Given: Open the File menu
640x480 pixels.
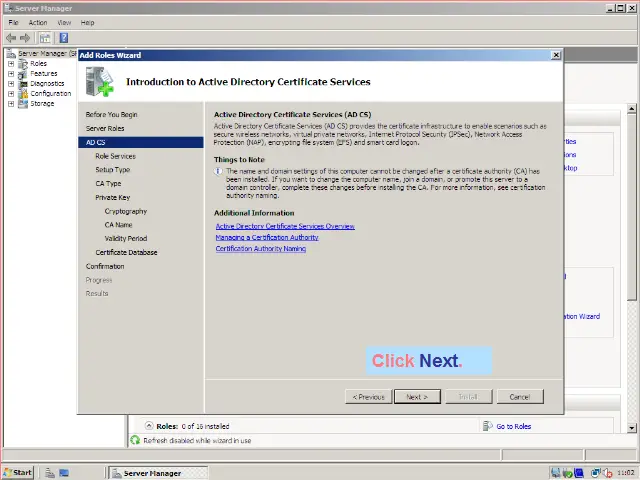Looking at the screenshot, I should pyautogui.click(x=13, y=23).
